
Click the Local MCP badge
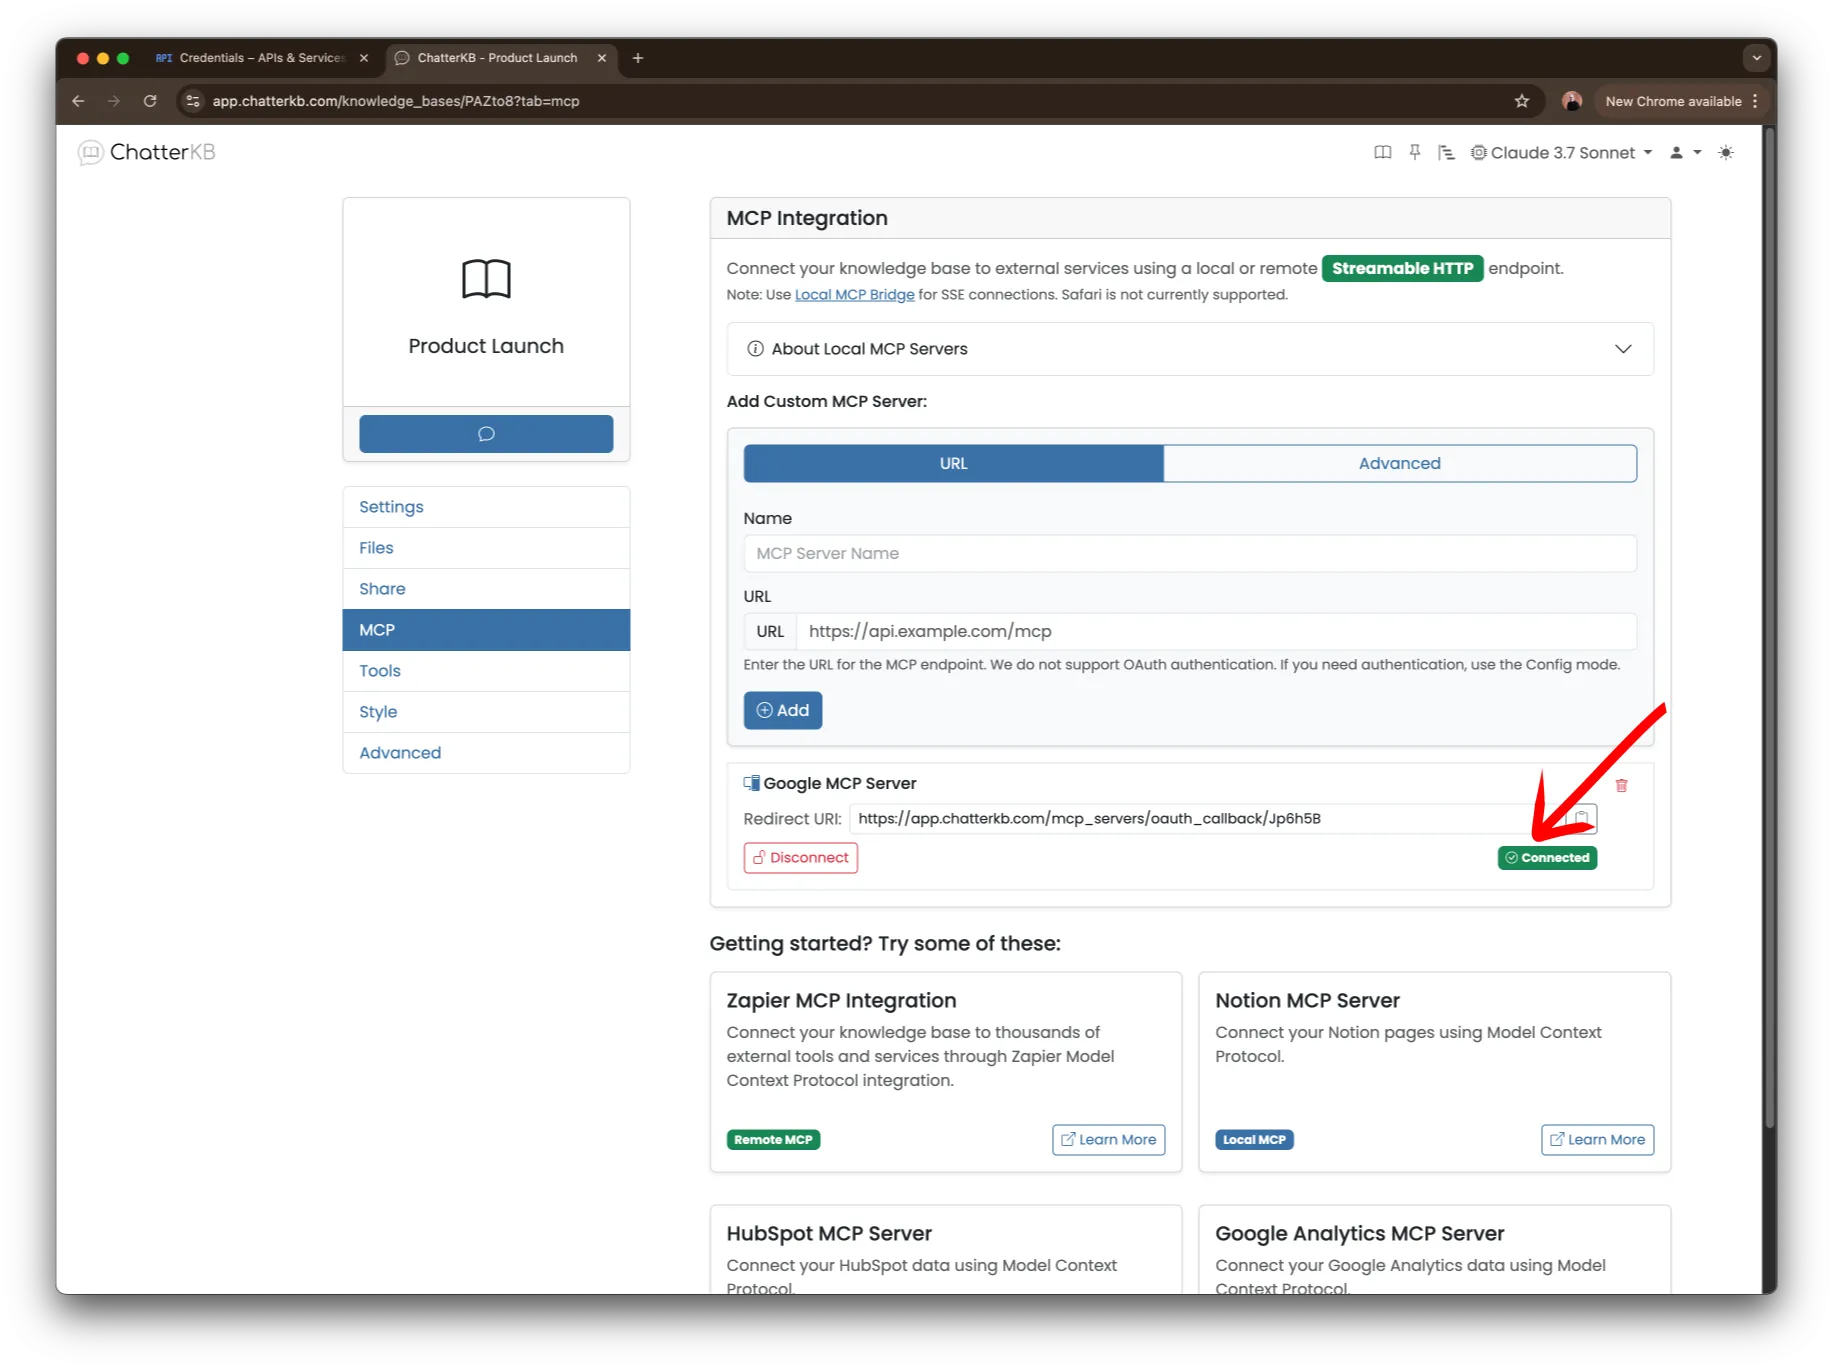[x=1254, y=1140]
